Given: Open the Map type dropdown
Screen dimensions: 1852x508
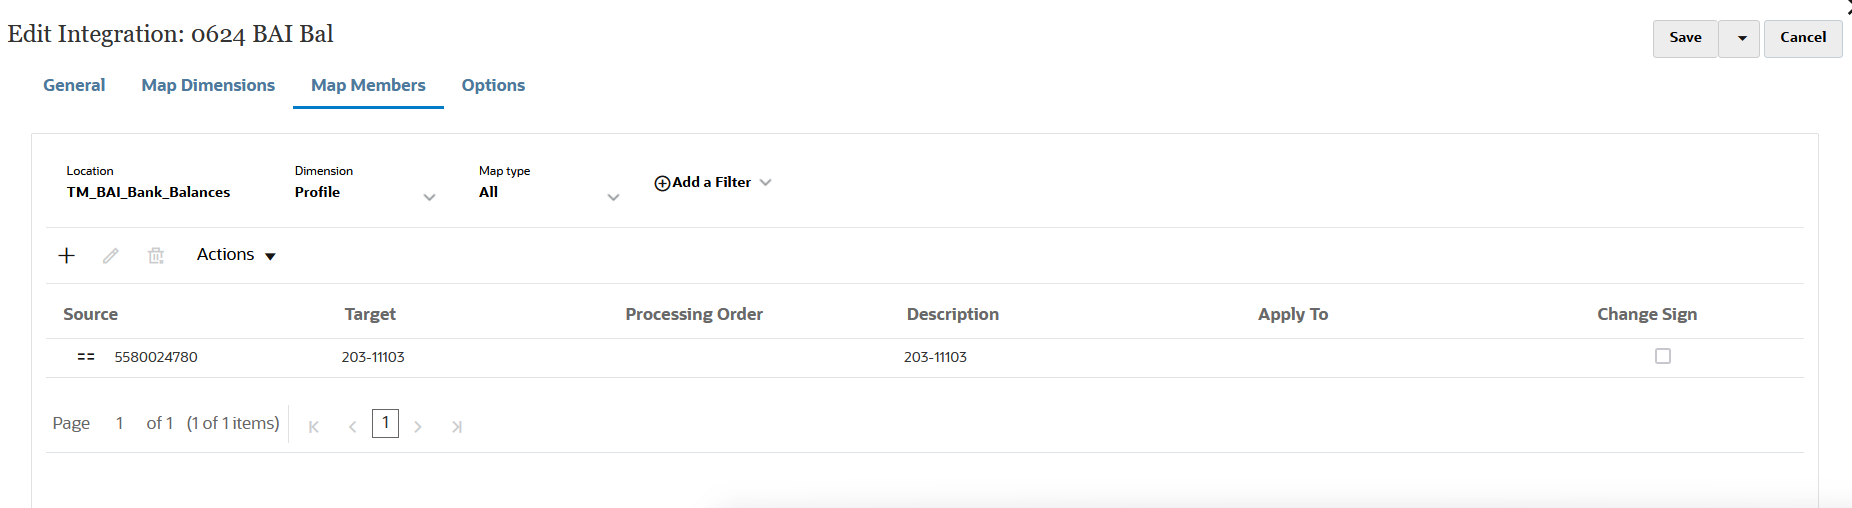Looking at the screenshot, I should click(614, 197).
